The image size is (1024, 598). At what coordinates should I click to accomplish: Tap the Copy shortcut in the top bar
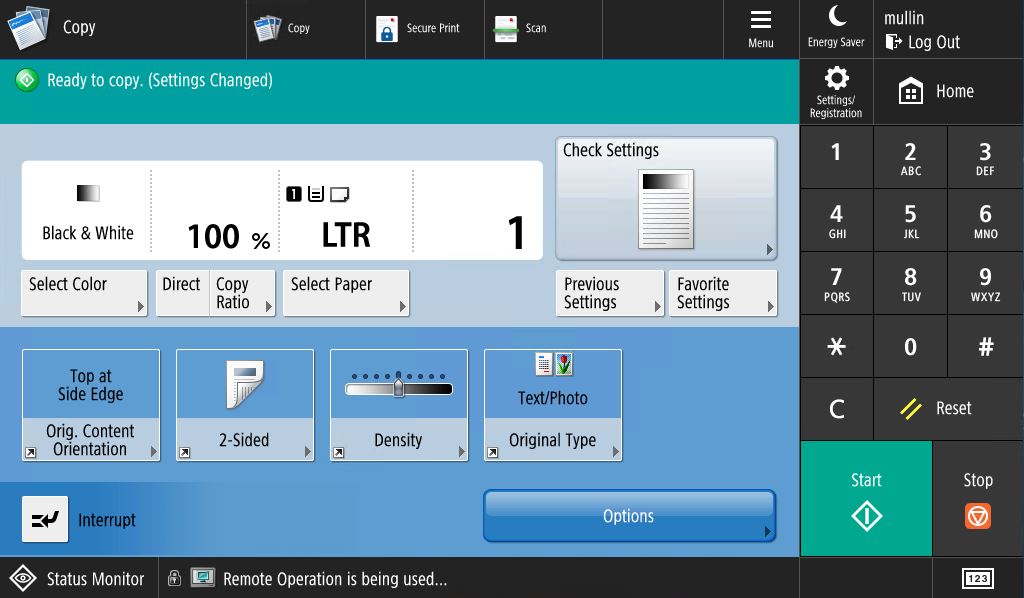point(306,29)
